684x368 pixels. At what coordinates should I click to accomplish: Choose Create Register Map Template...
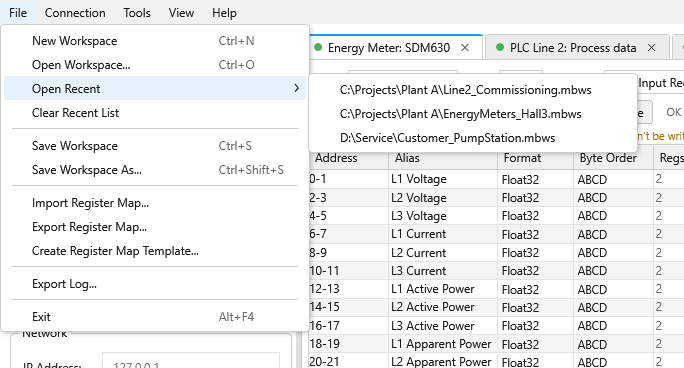point(155,251)
